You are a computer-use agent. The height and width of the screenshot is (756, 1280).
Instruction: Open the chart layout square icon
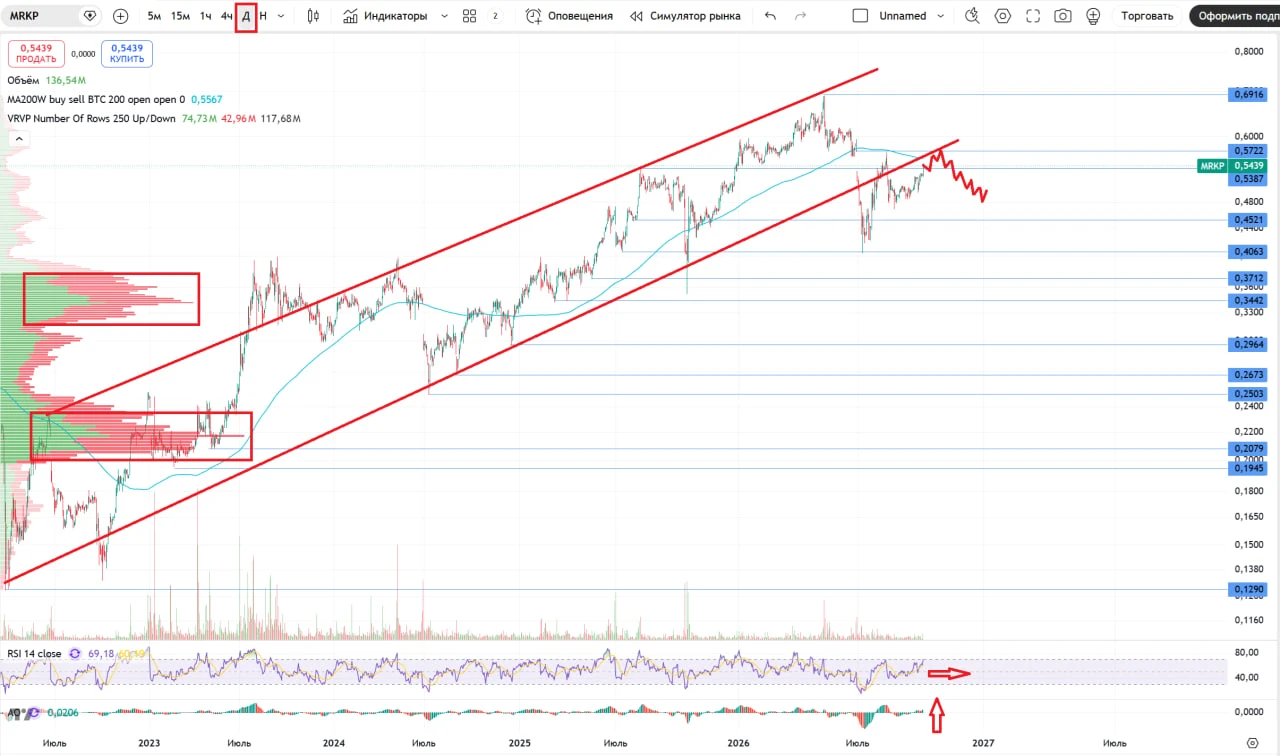coord(860,16)
